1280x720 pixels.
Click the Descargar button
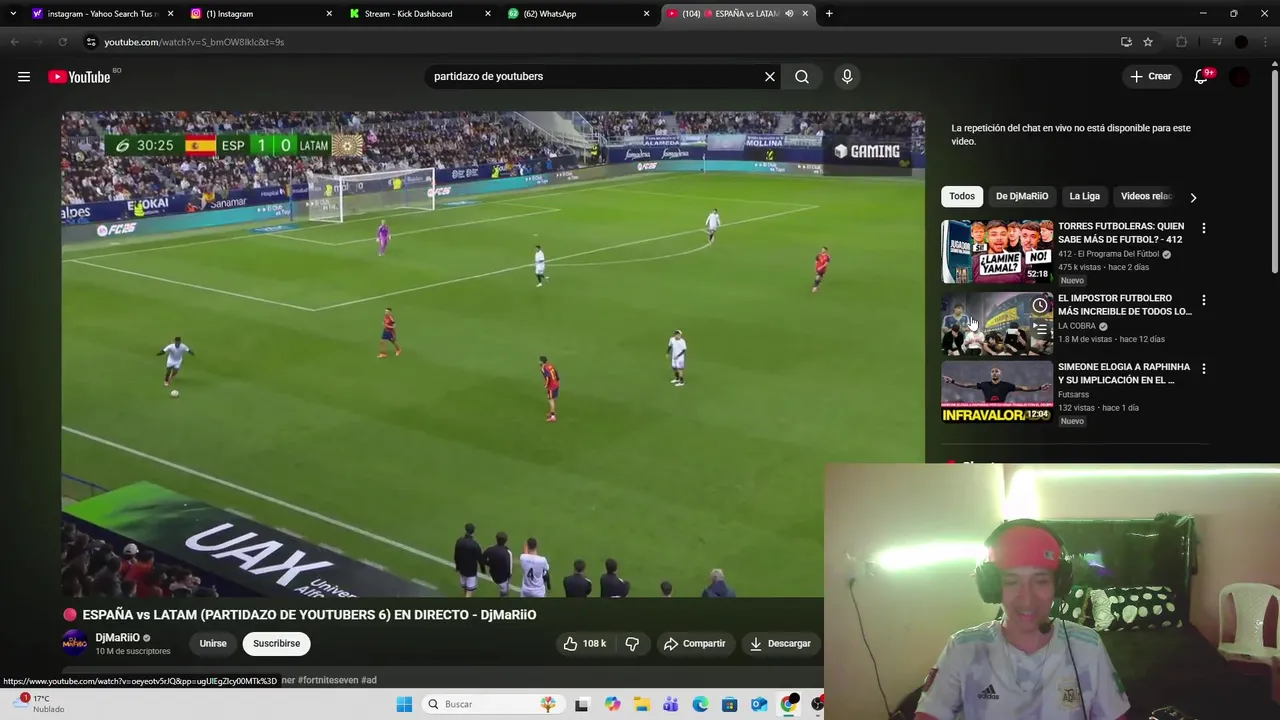780,644
